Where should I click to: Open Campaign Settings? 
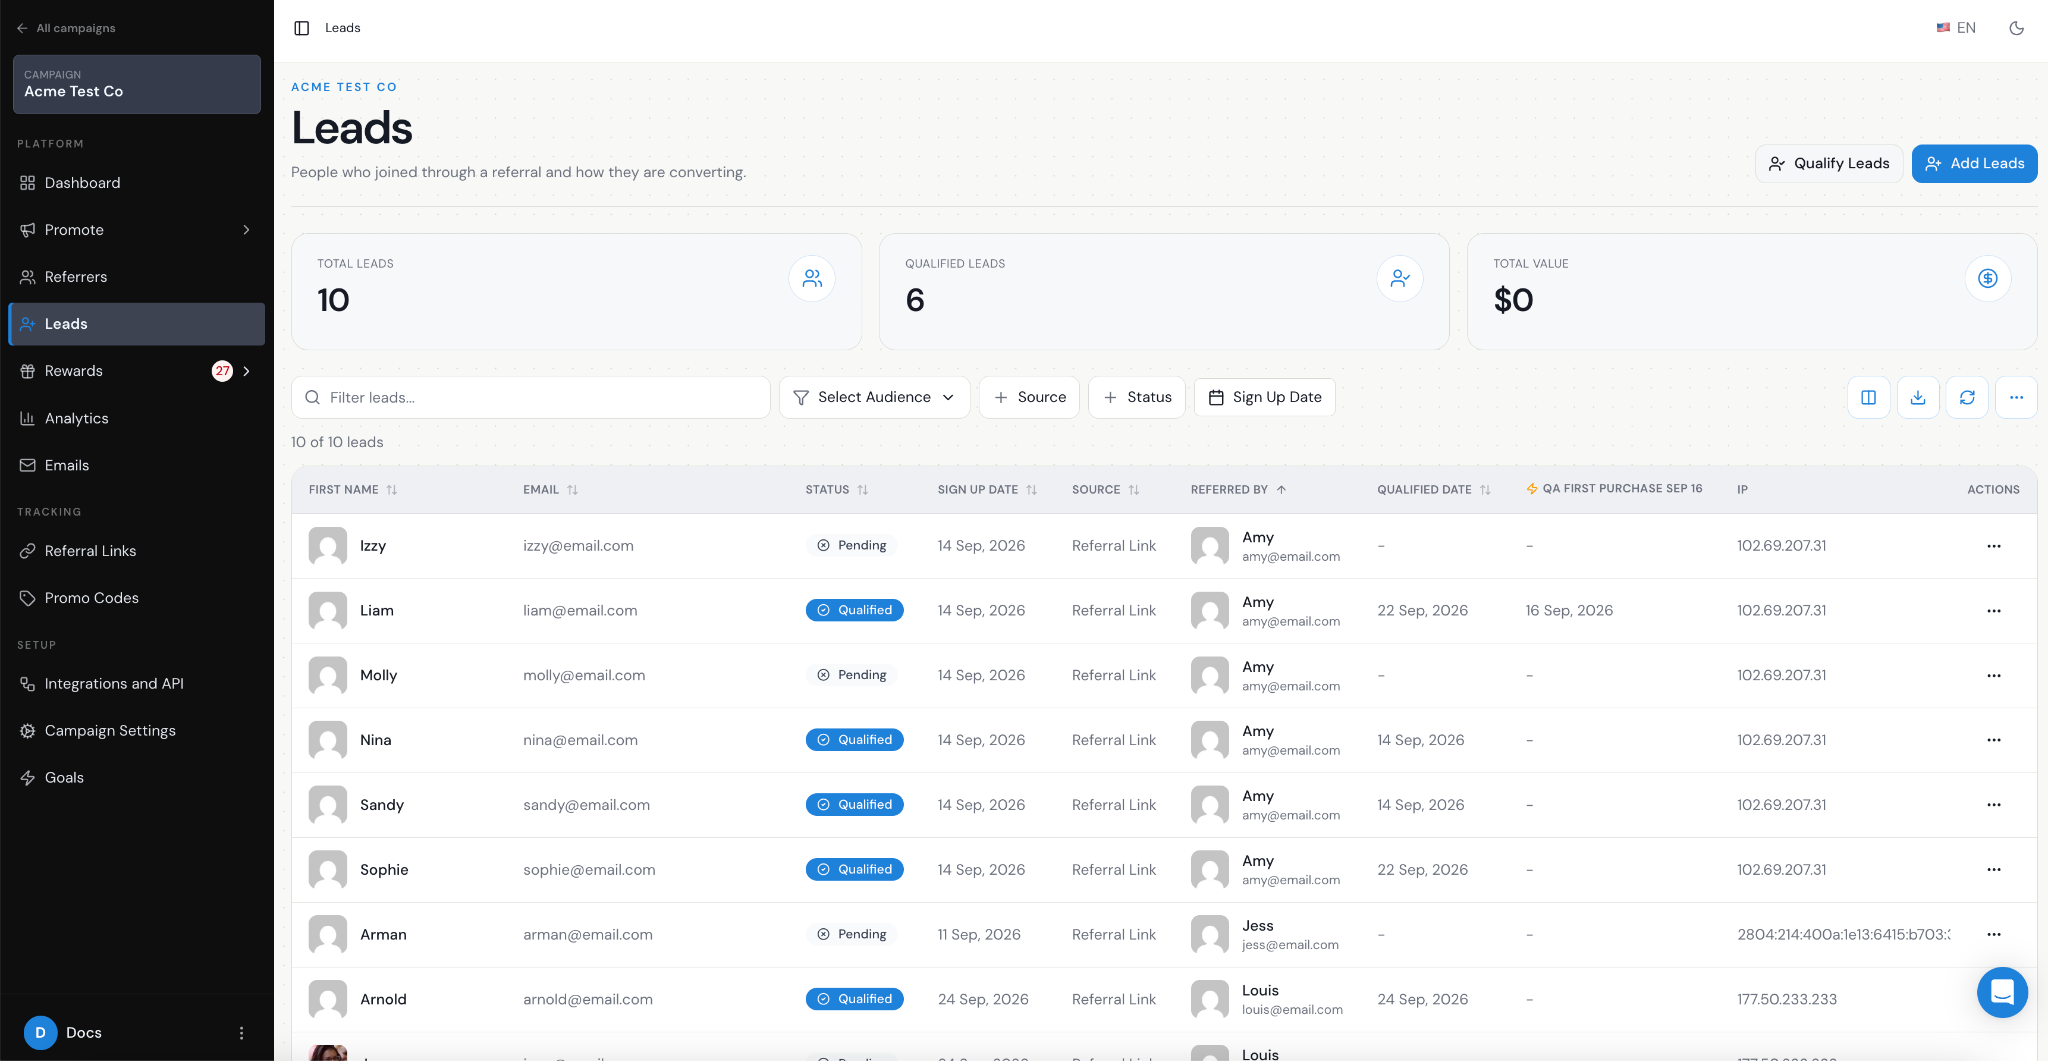tap(136, 731)
